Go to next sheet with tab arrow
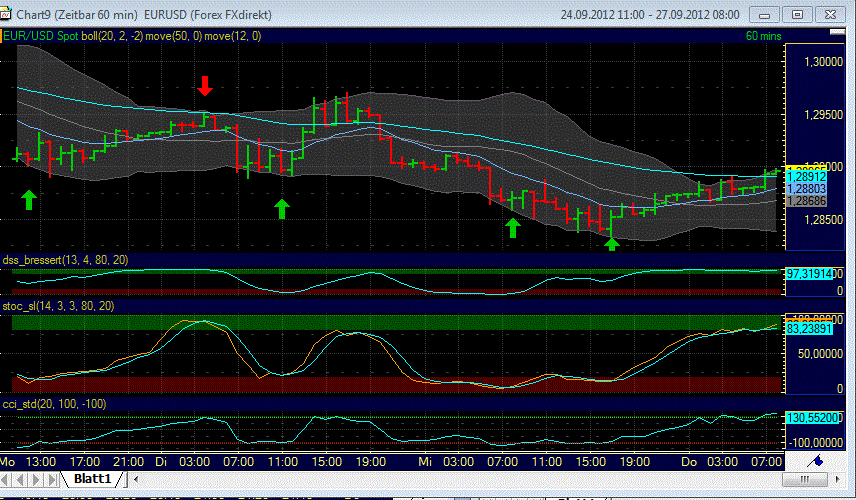This screenshot has width=856, height=500. (x=36, y=480)
